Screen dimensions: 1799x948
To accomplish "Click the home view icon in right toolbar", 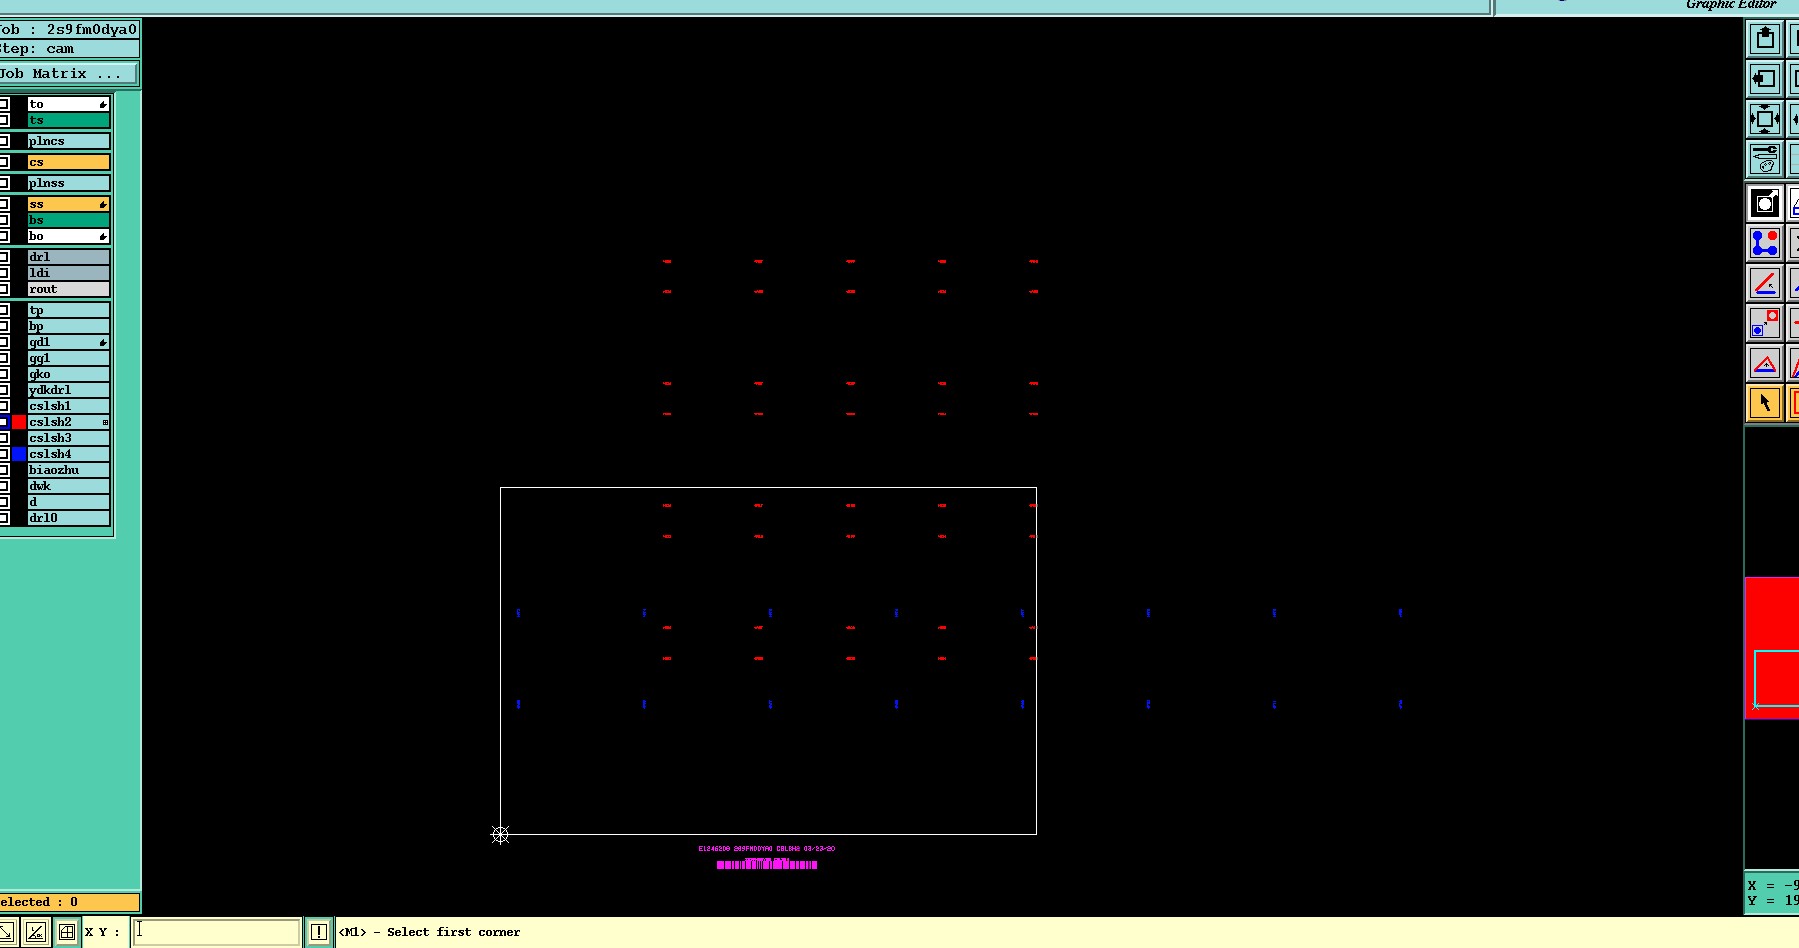I will click(x=1765, y=39).
